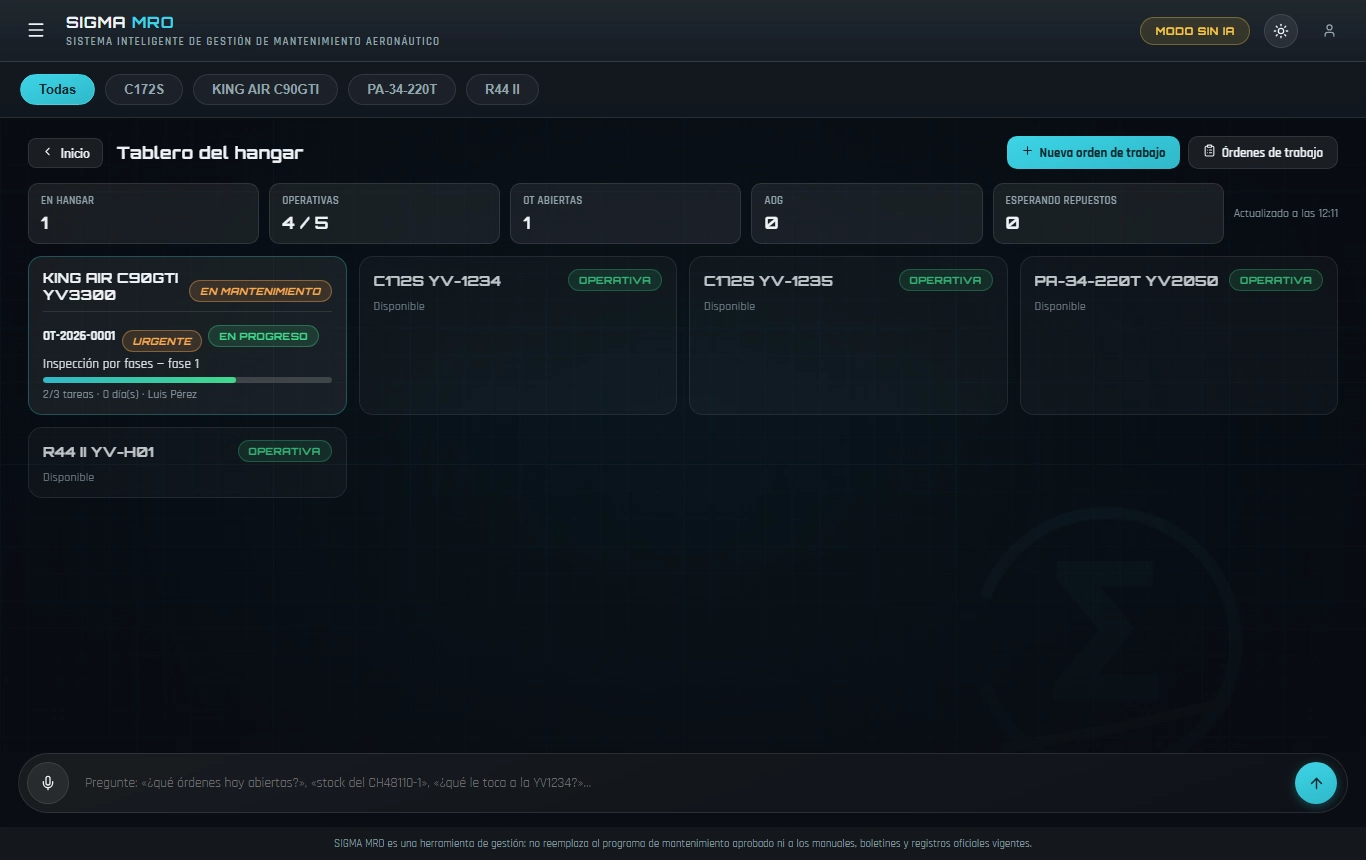This screenshot has width=1366, height=860.
Task: Click the OT ABIERTAS stat card
Action: pyautogui.click(x=625, y=213)
